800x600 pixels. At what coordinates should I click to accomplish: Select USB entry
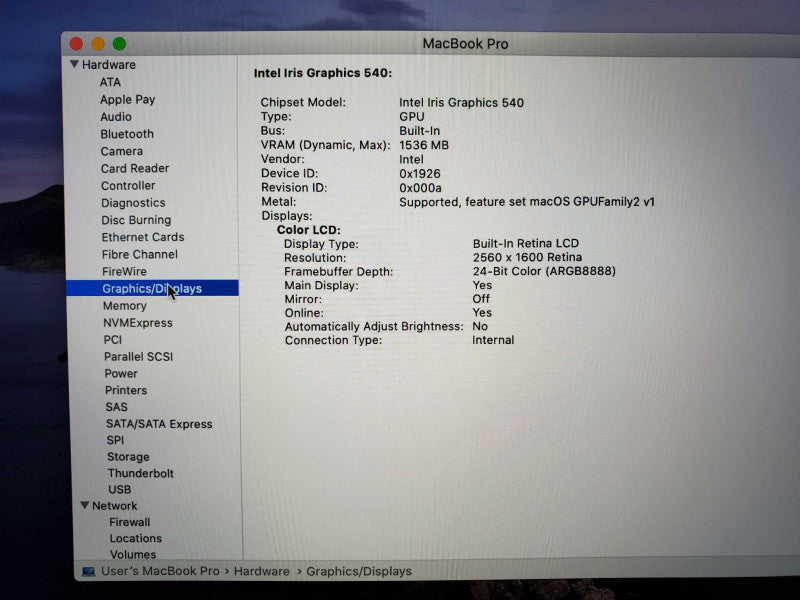point(120,490)
